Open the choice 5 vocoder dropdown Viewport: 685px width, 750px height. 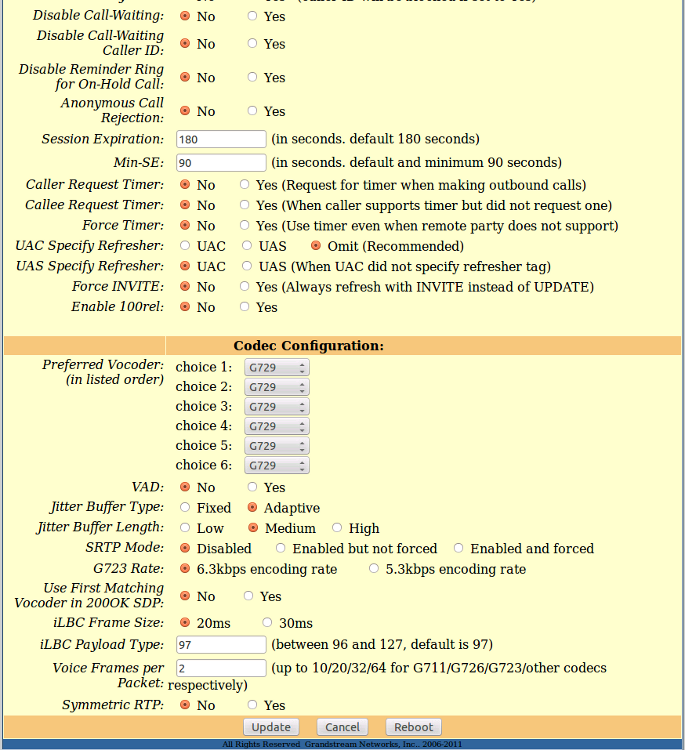(x=277, y=446)
